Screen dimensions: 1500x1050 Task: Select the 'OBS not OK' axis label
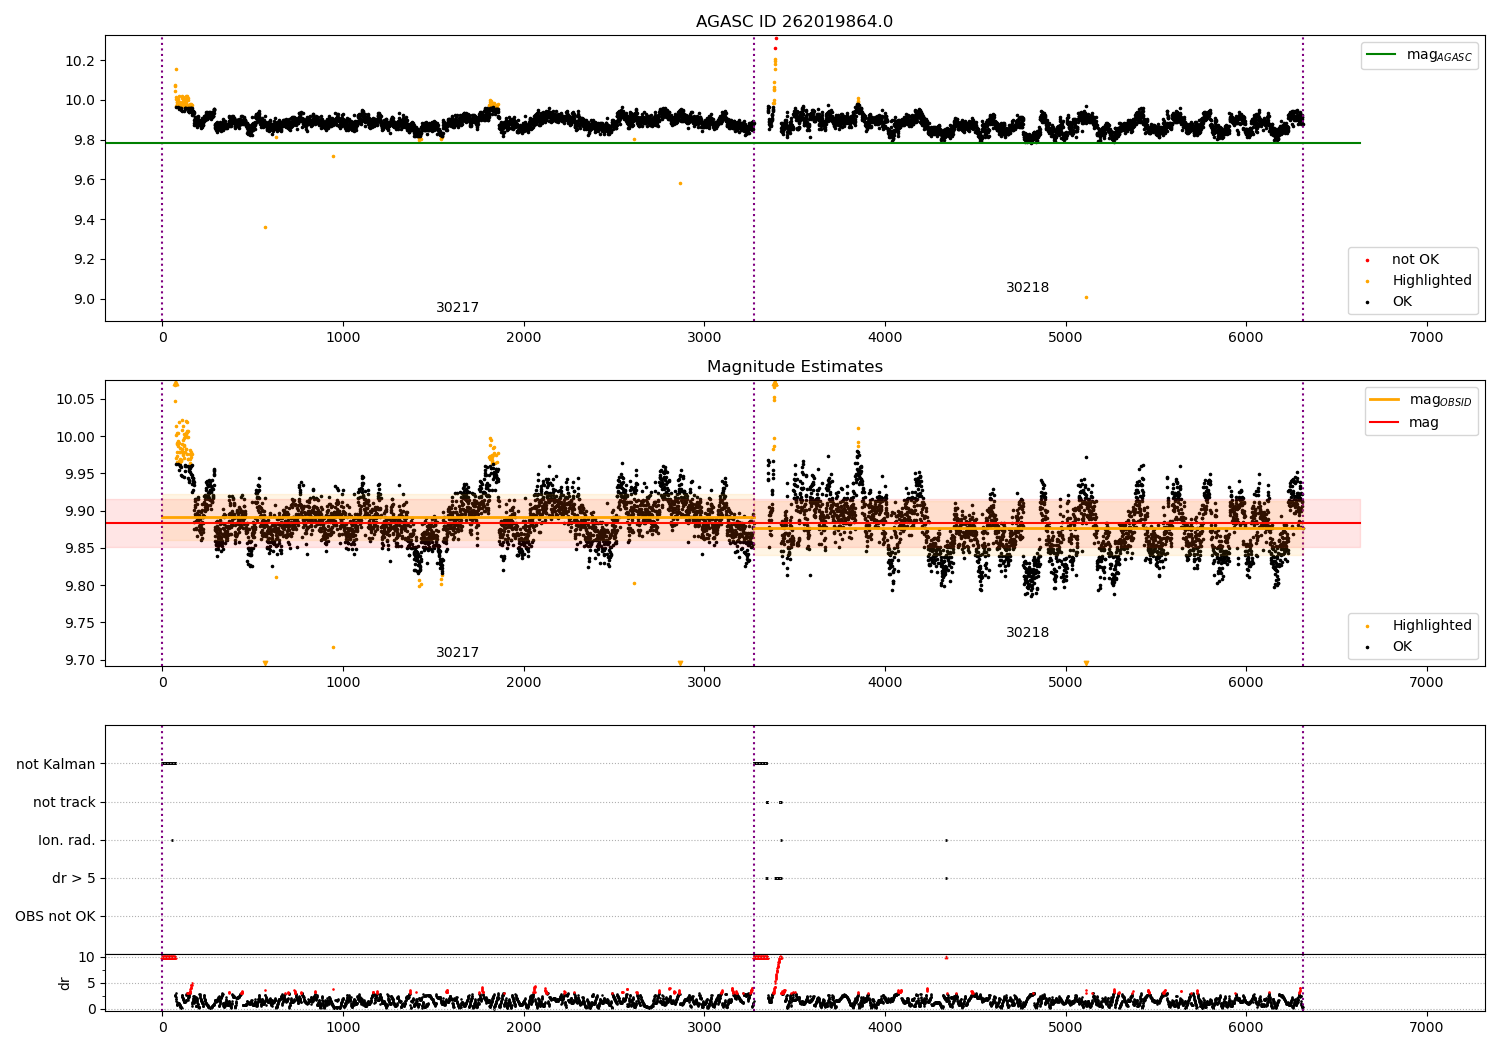56,916
